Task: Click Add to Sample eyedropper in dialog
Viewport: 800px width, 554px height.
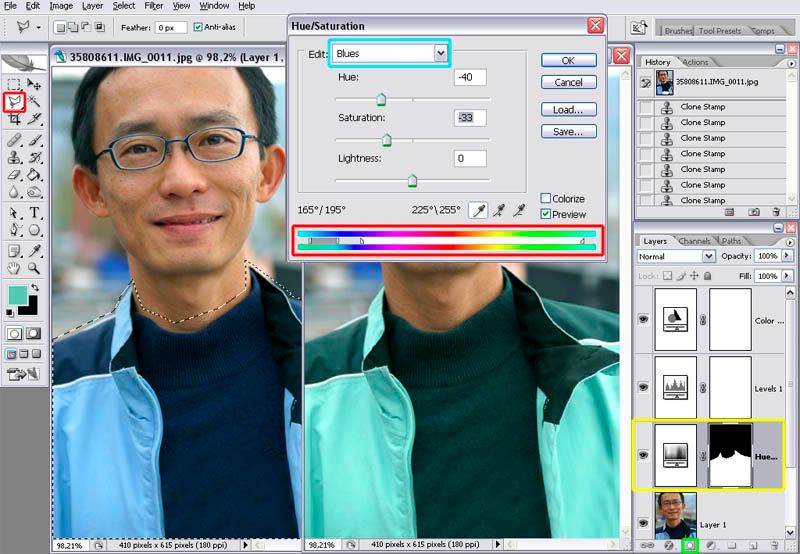Action: 499,210
